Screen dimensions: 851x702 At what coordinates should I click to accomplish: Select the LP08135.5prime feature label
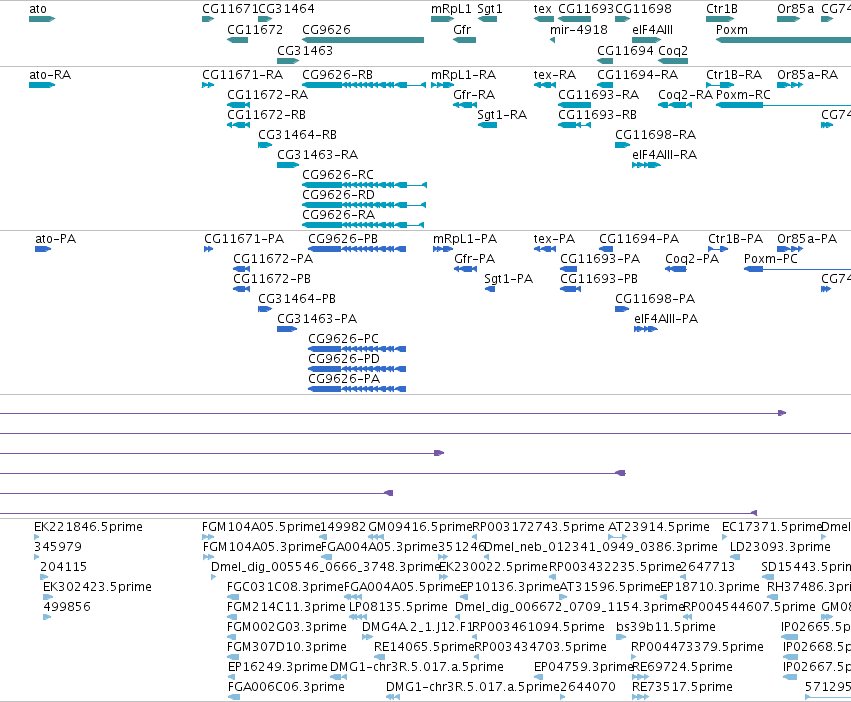[398, 606]
